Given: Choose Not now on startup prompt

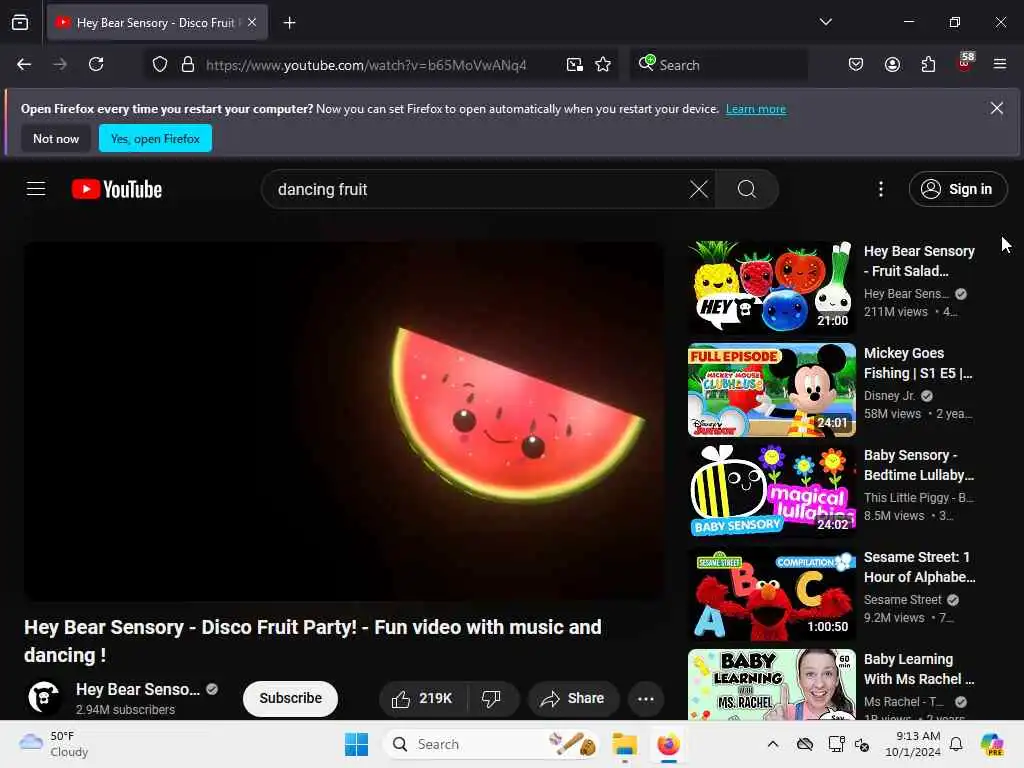Looking at the screenshot, I should tap(56, 138).
